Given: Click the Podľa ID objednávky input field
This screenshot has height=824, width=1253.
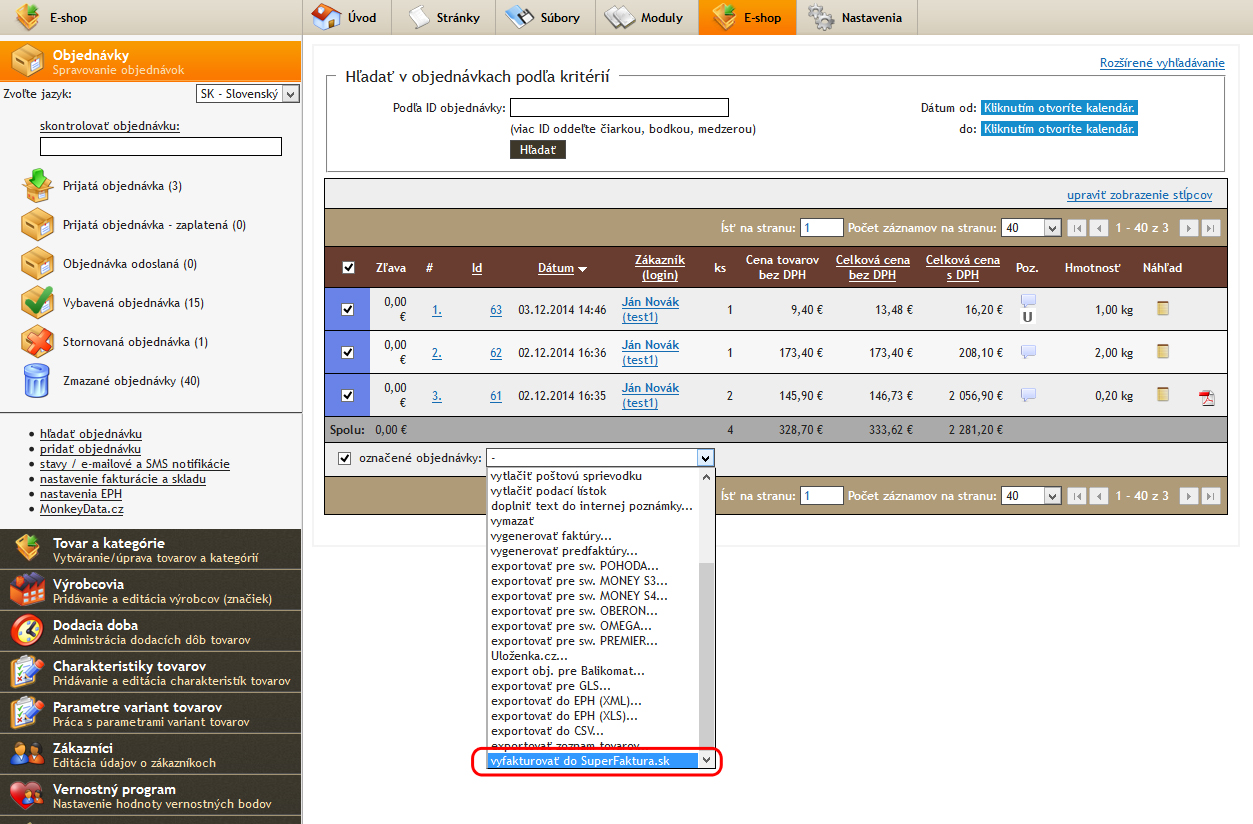Looking at the screenshot, I should pyautogui.click(x=619, y=108).
